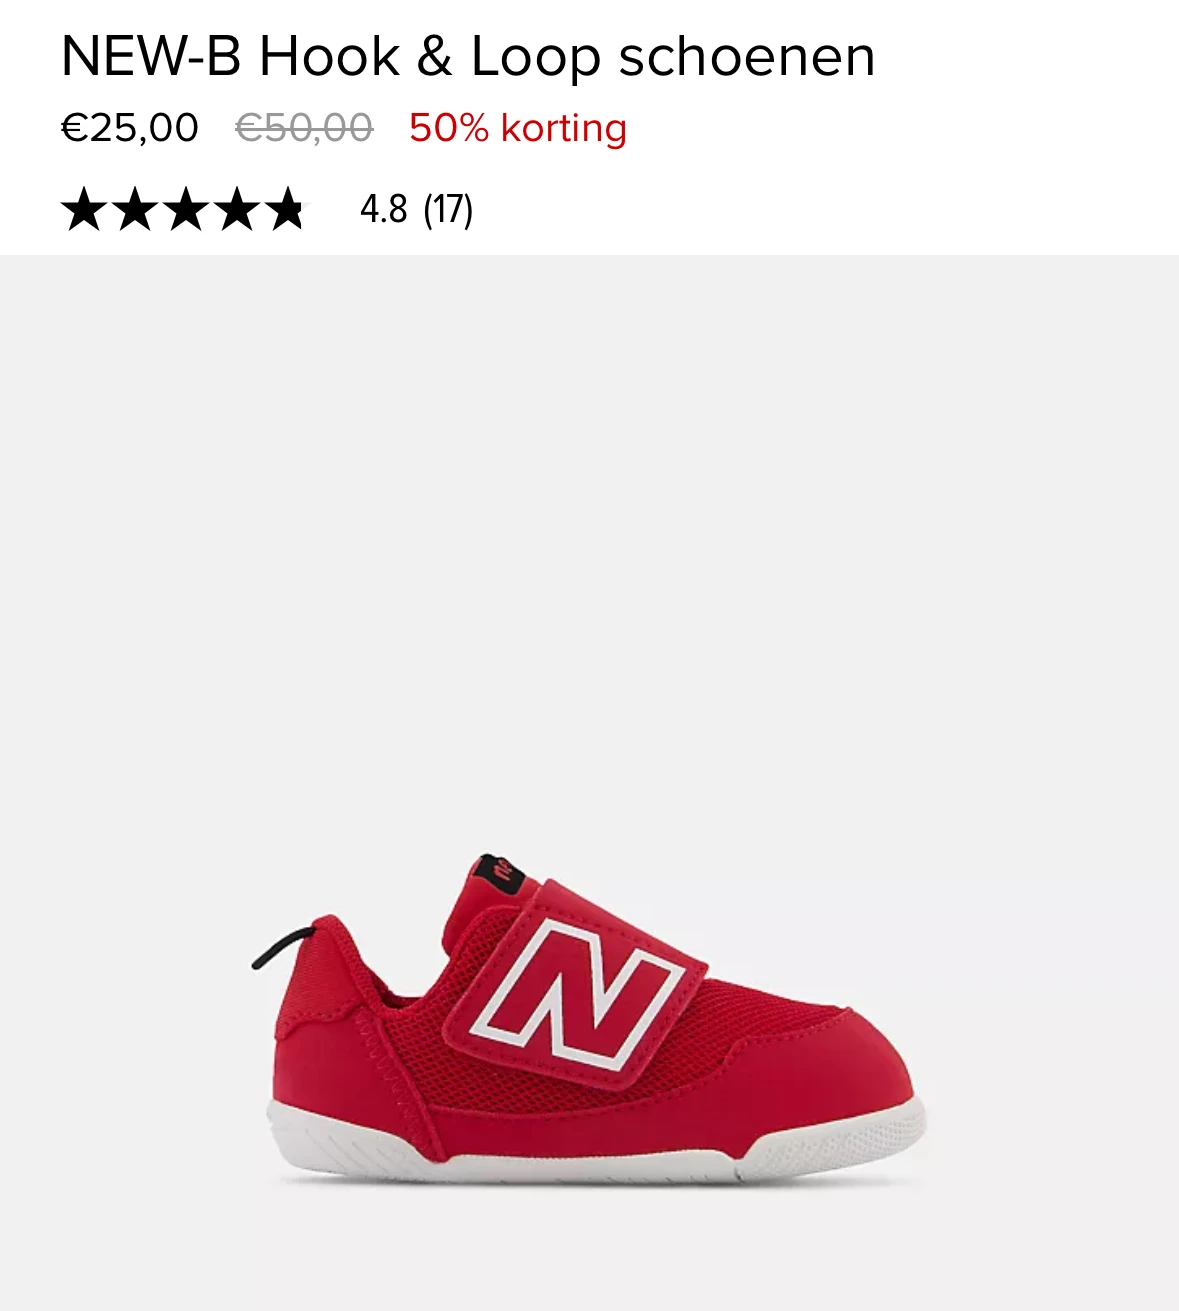Click the white sole of the shoe

596,1145
